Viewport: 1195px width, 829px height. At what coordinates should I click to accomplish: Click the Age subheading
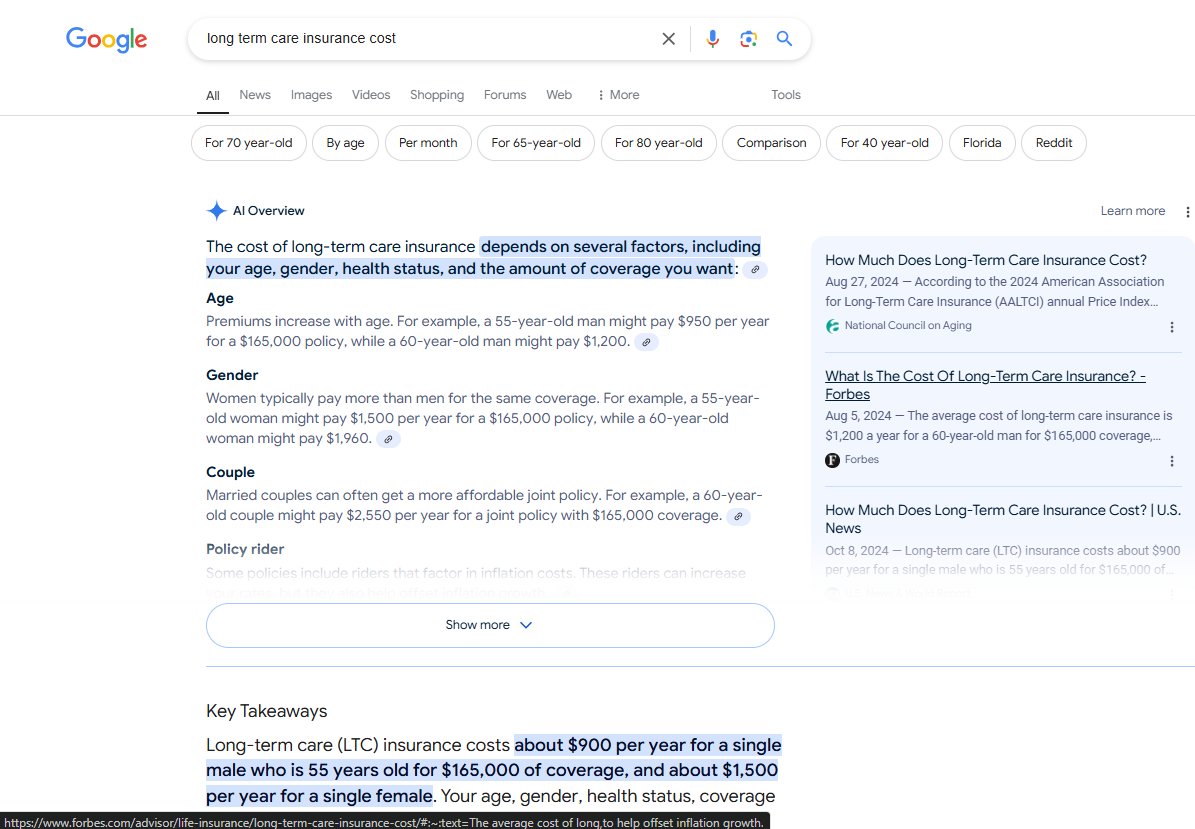(x=219, y=299)
